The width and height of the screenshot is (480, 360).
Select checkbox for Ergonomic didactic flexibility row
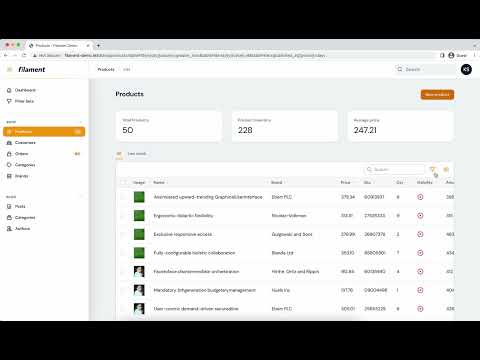[123, 216]
